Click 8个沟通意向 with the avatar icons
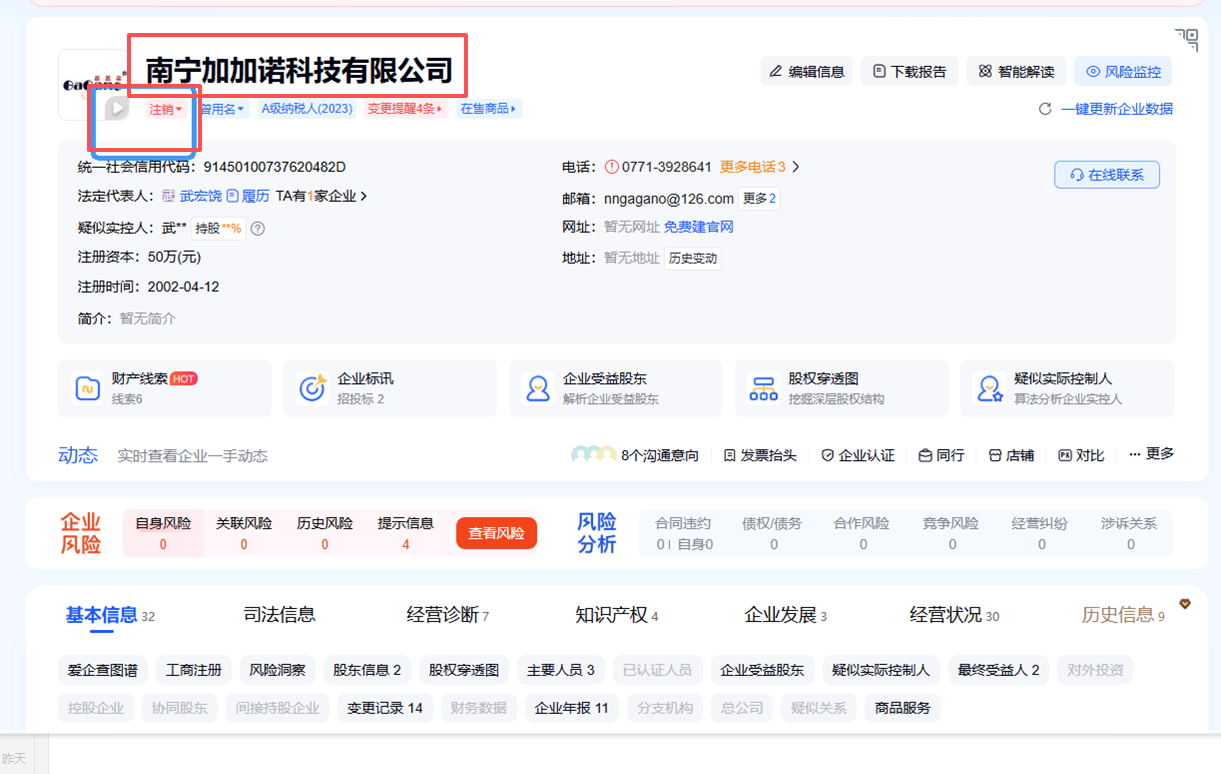 point(635,455)
